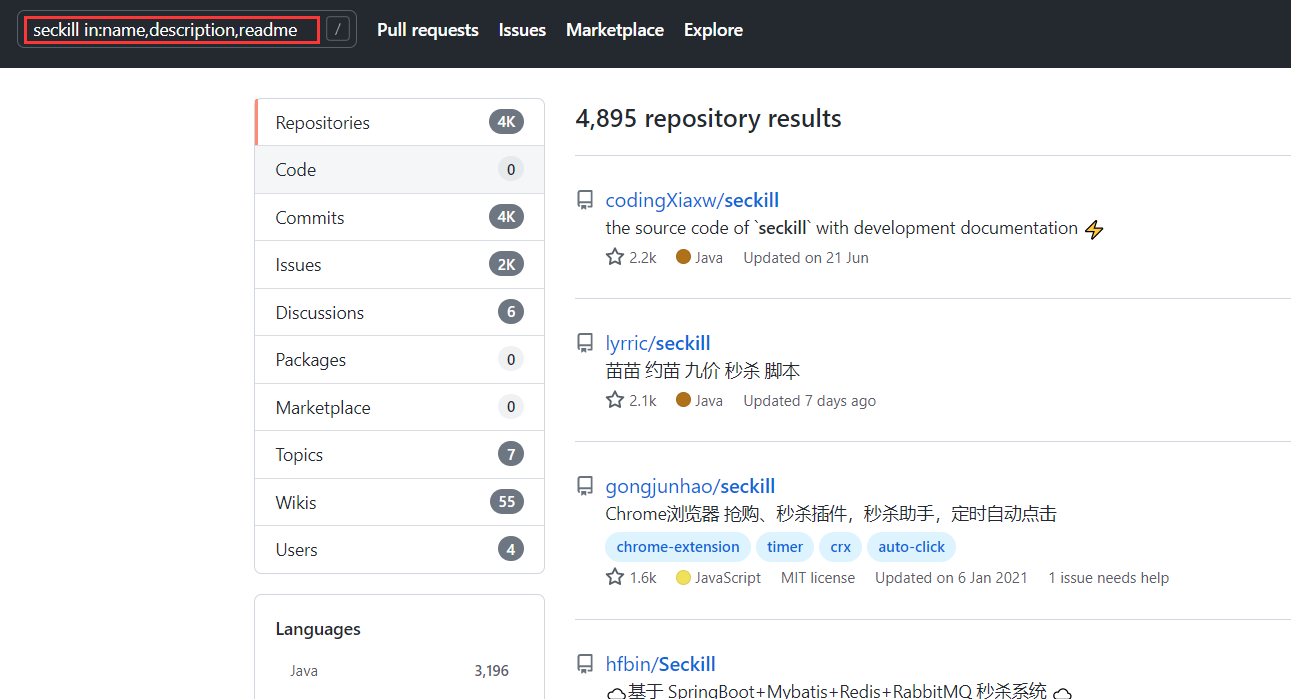
Task: Open codingXiaxw/seckill repository
Action: click(x=692, y=200)
